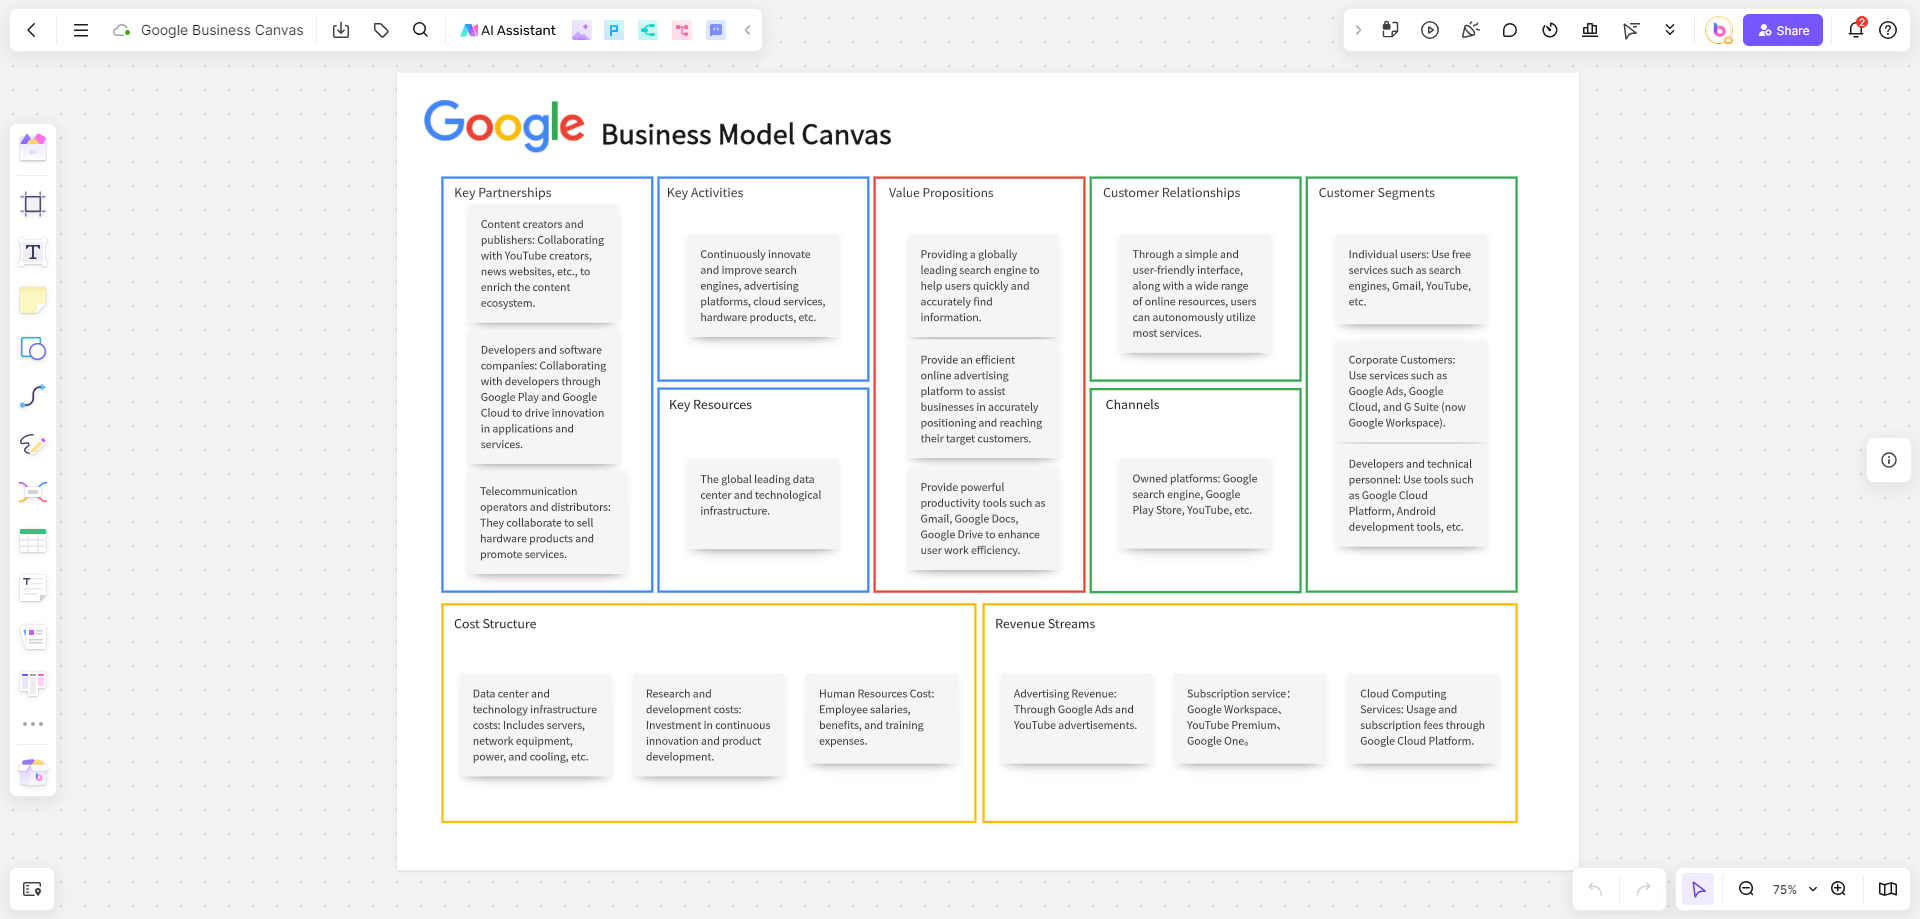
Task: Click the AI image generator icon
Action: pos(581,30)
